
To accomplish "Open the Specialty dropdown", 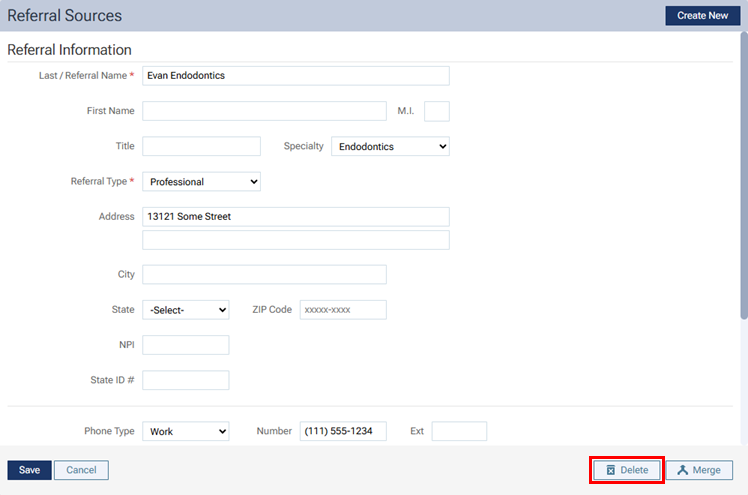I will (x=390, y=146).
